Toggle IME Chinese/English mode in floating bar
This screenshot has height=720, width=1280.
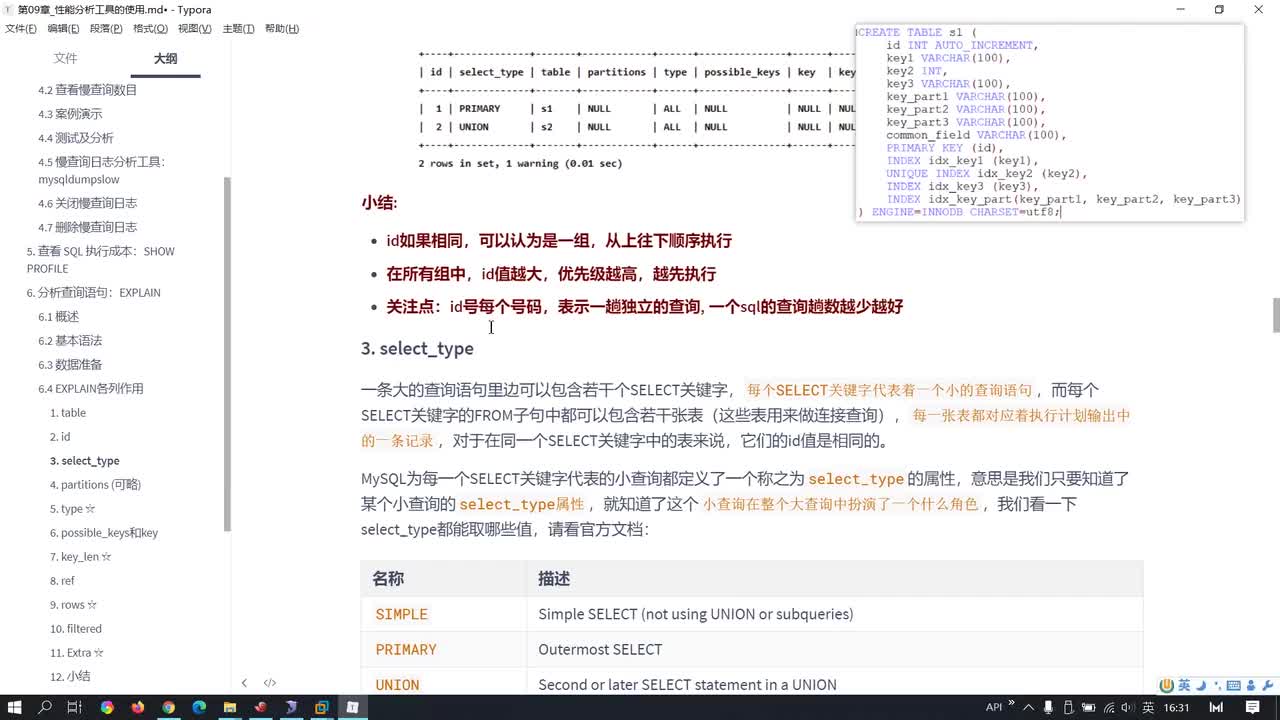point(1184,686)
